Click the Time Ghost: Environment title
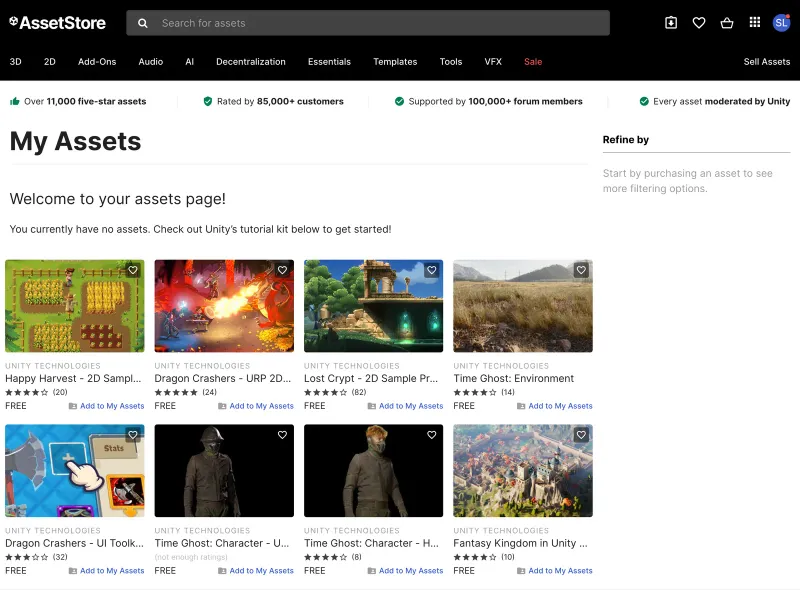Viewport: 800px width, 600px height. (x=513, y=379)
